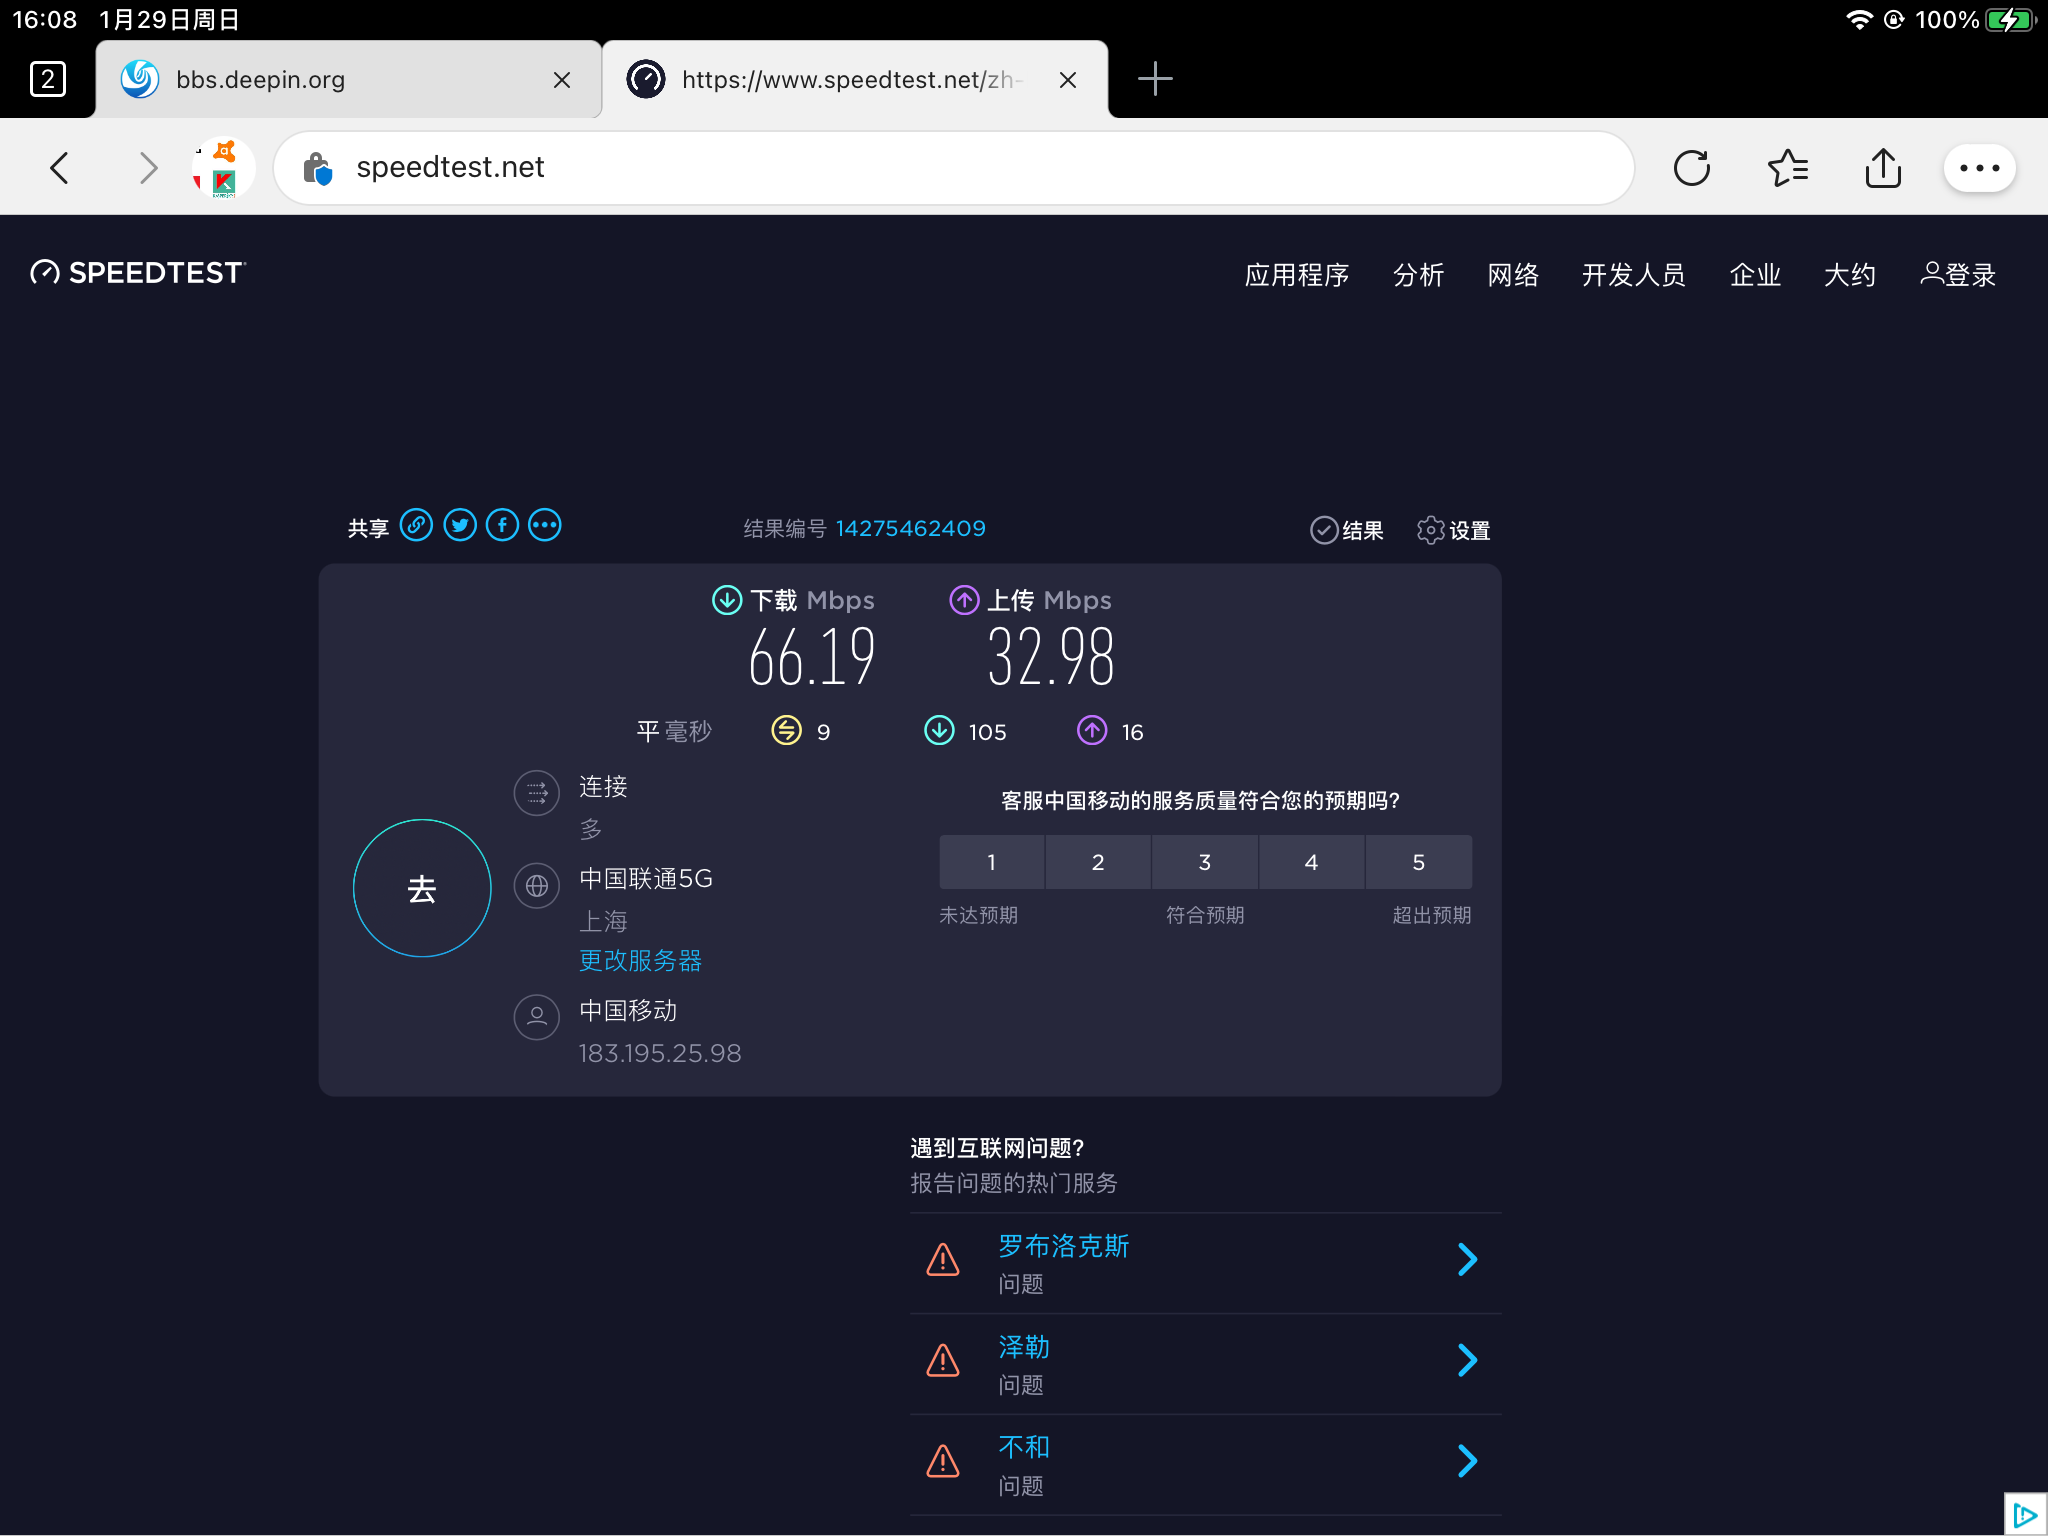Start a new test with the 去 button
Screen dimensions: 2048x1536
click(x=421, y=888)
